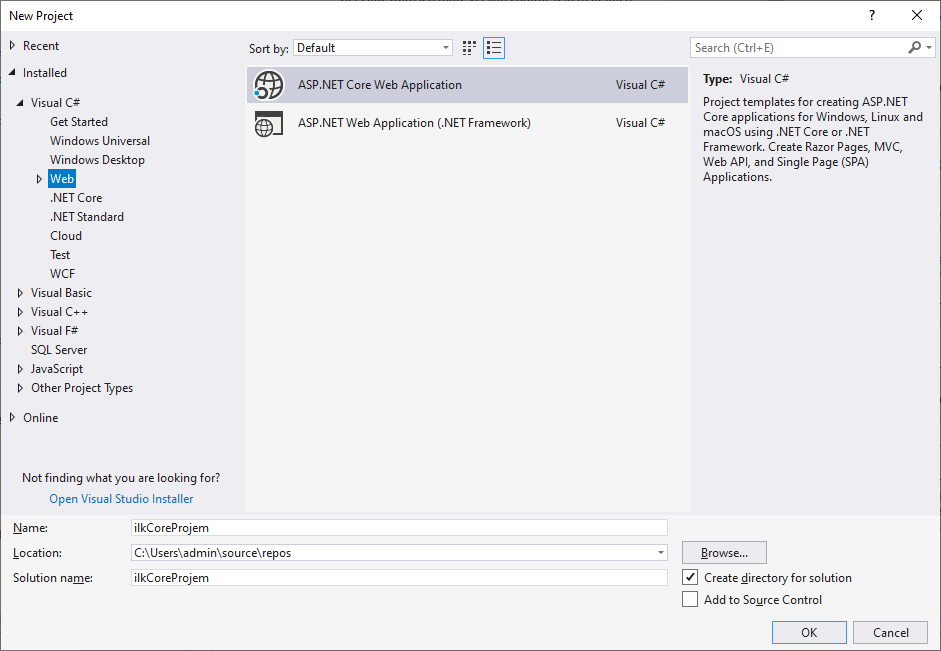Select Test category
This screenshot has height=651, width=941.
[x=60, y=255]
